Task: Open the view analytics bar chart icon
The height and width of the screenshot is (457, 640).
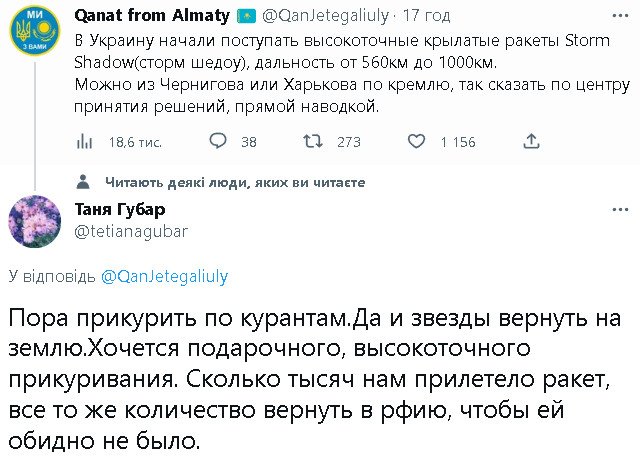Action: [85, 142]
